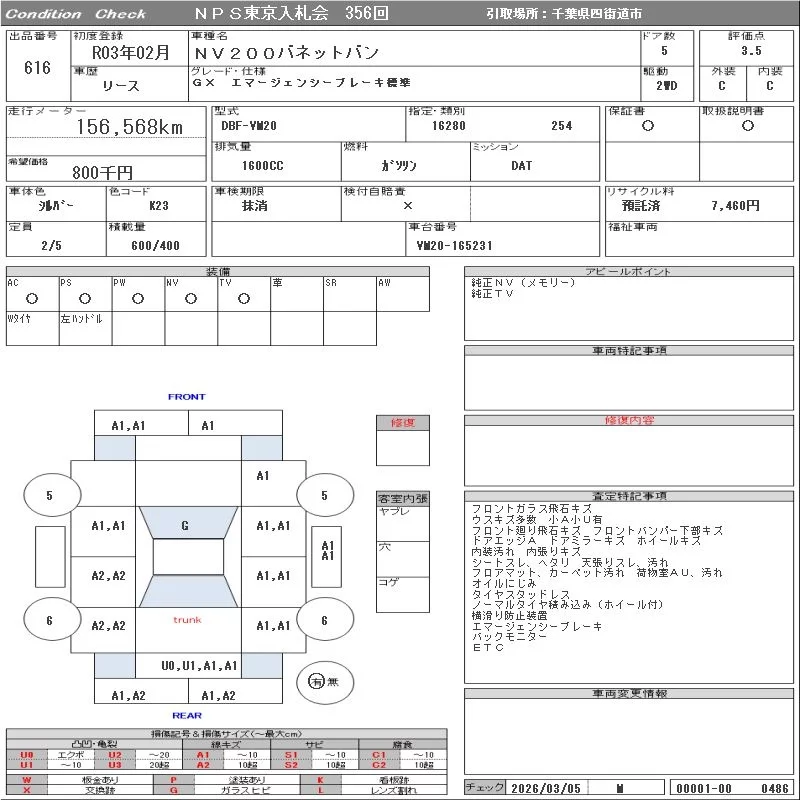800x800 pixels.
Task: Click the vehicle history value リース
Action: 121,86
